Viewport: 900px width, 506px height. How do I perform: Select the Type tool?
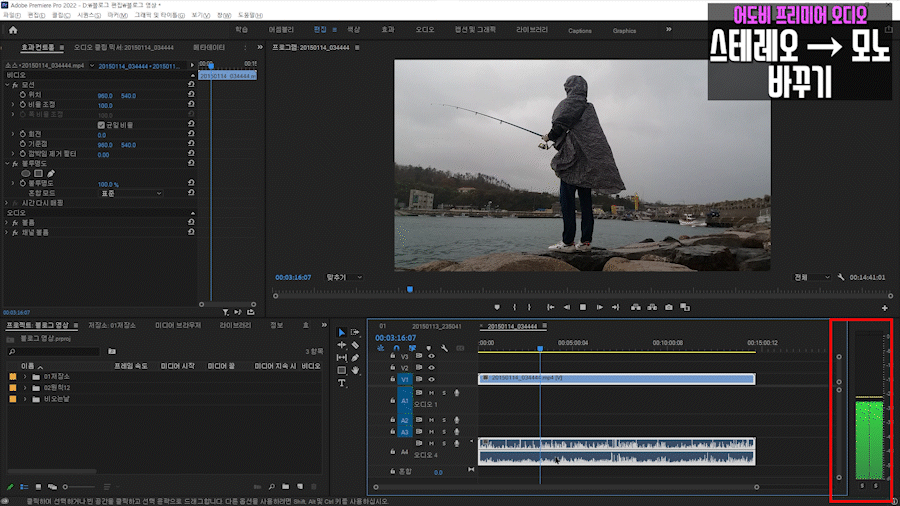342,383
